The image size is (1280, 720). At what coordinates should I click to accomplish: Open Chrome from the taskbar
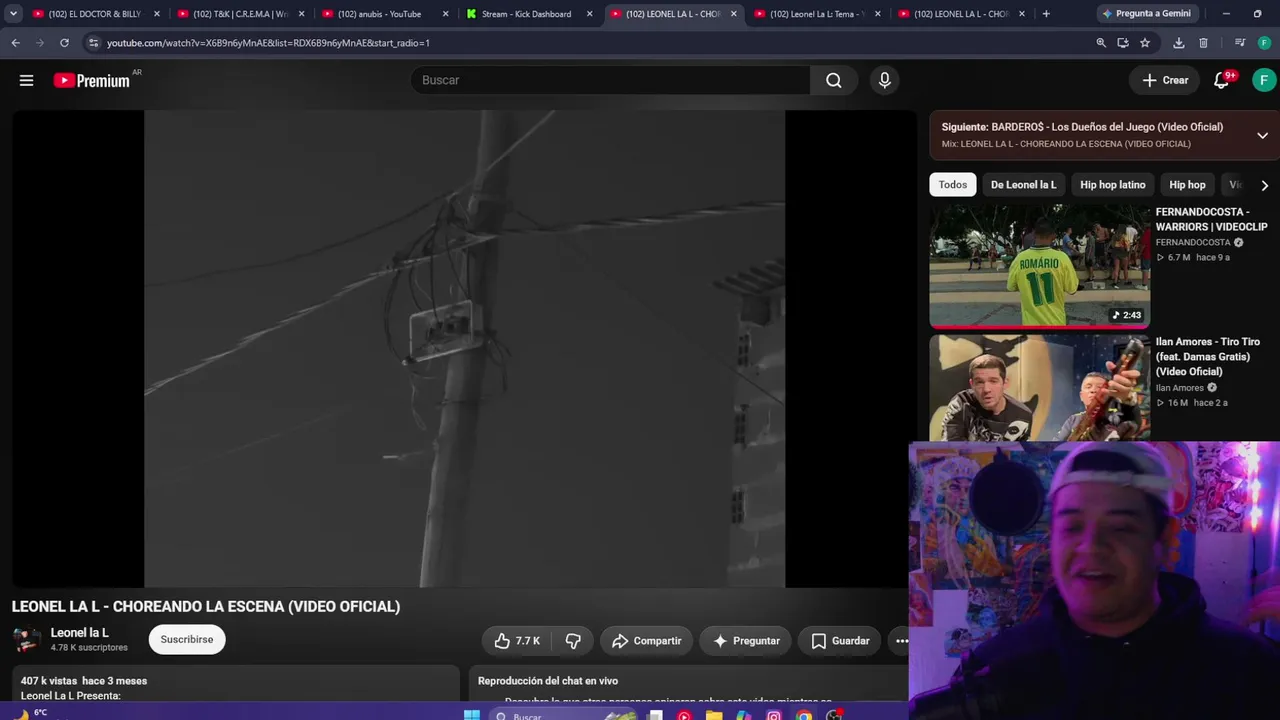(803, 715)
